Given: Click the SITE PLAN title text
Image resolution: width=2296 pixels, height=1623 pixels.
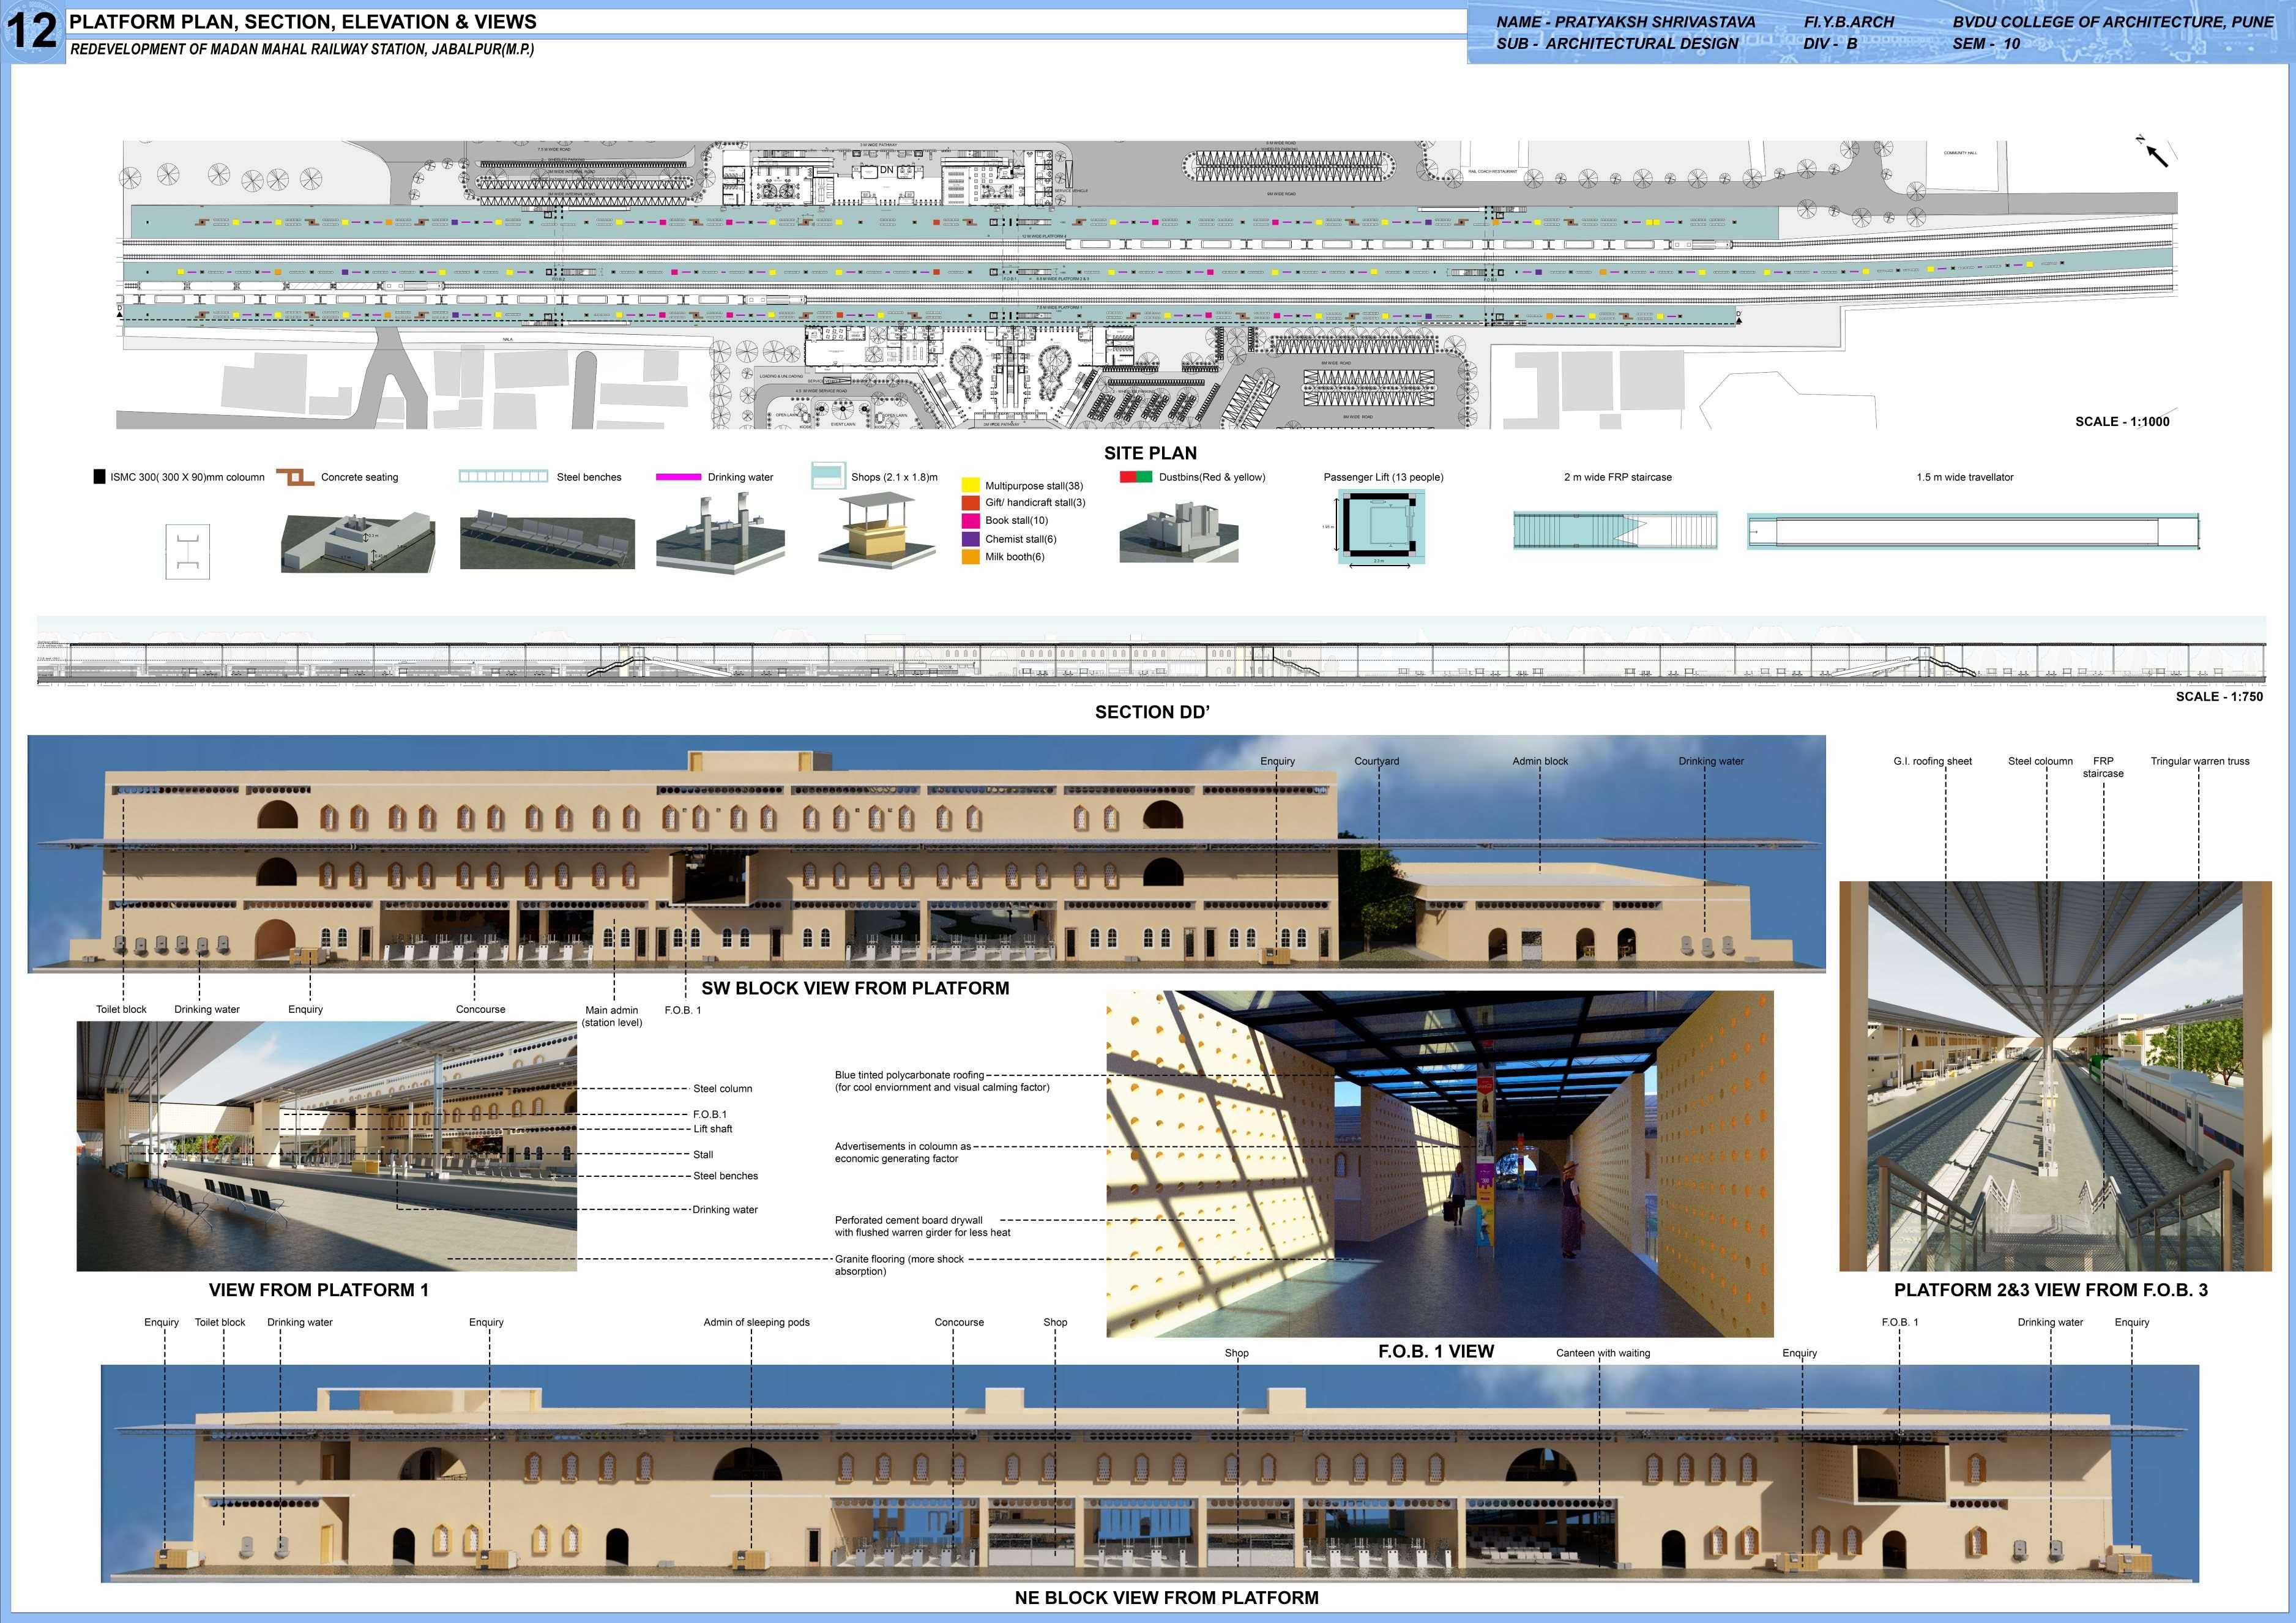Looking at the screenshot, I should pyautogui.click(x=1150, y=453).
